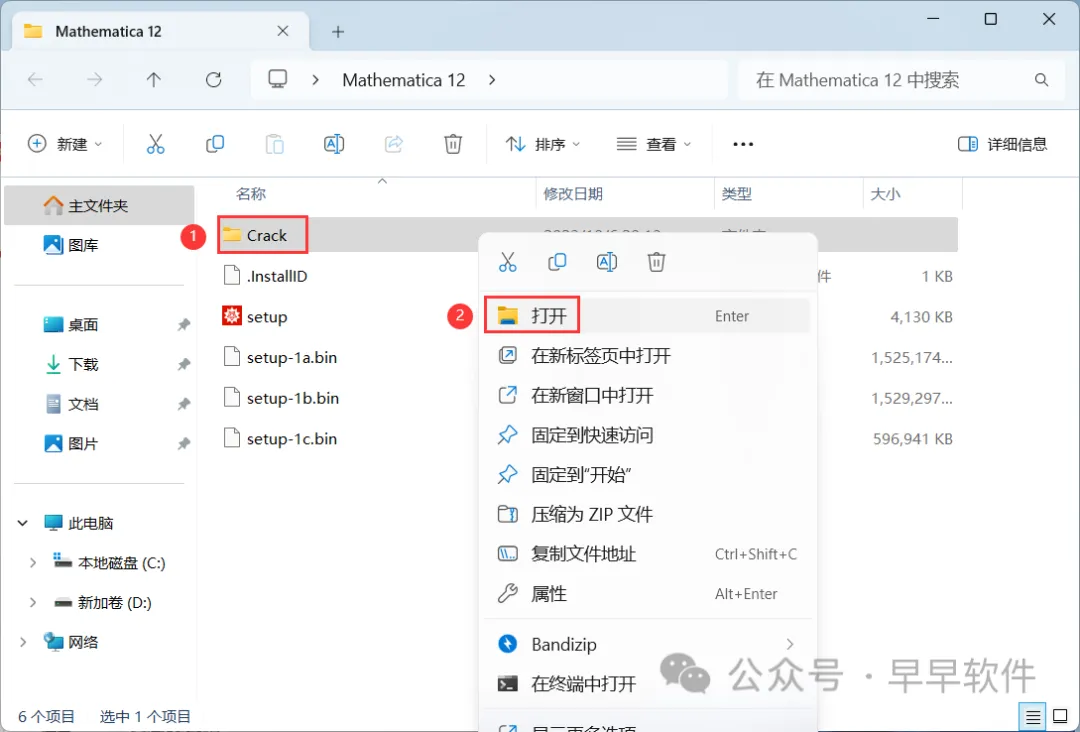Expand the 新加卷 (D:) node
The height and width of the screenshot is (732, 1080).
coord(32,603)
